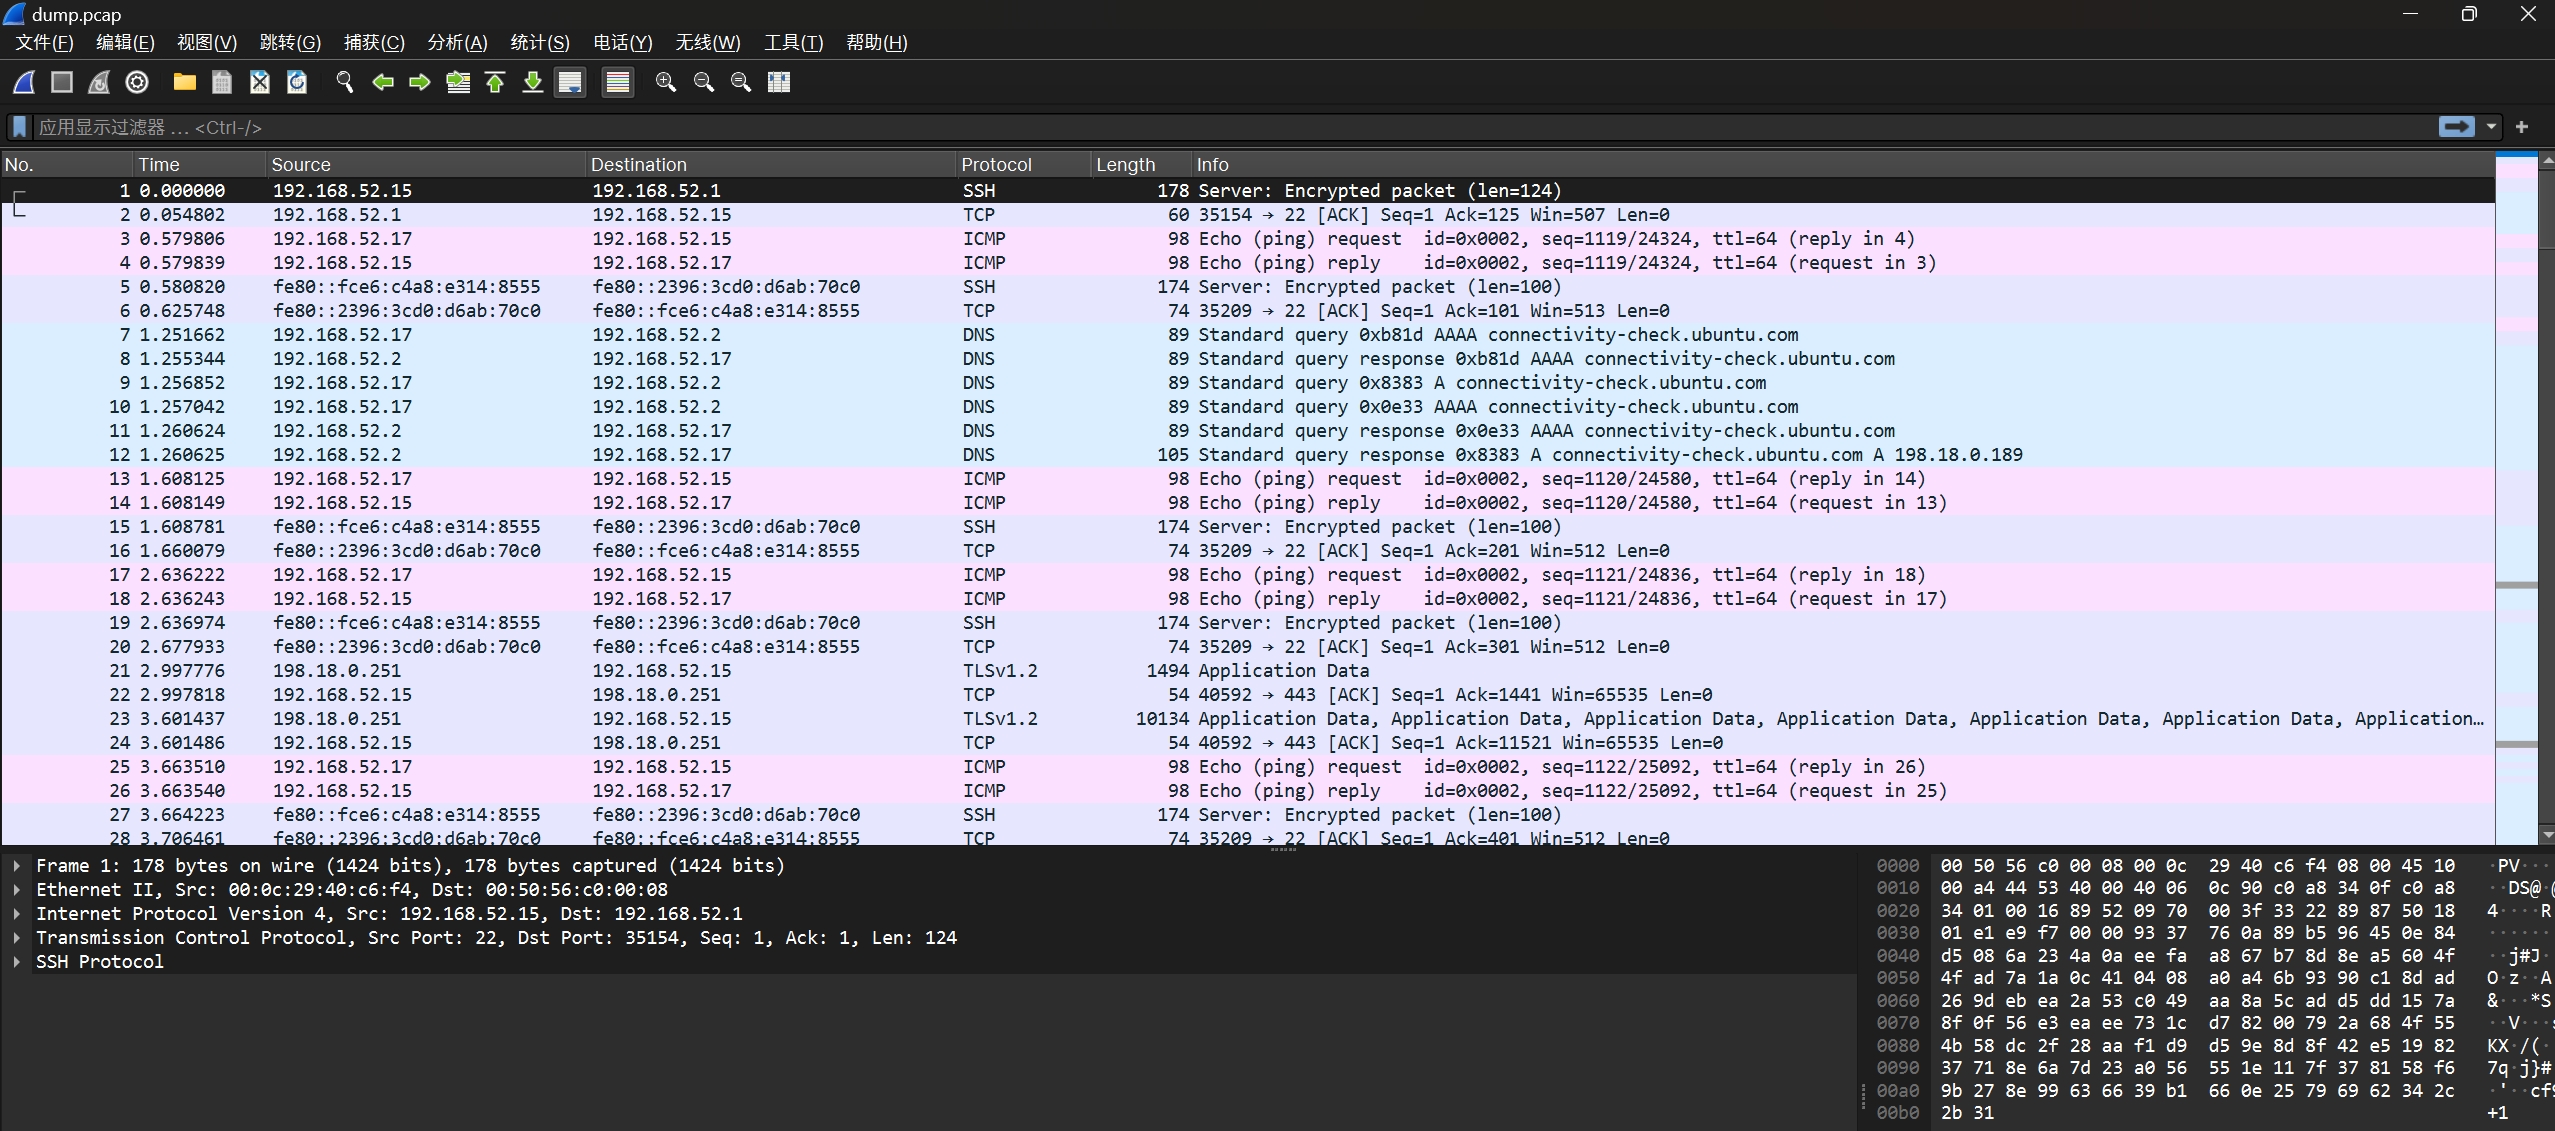Image resolution: width=2555 pixels, height=1131 pixels.
Task: Start capturing packets with the shark fin icon
Action: point(24,82)
